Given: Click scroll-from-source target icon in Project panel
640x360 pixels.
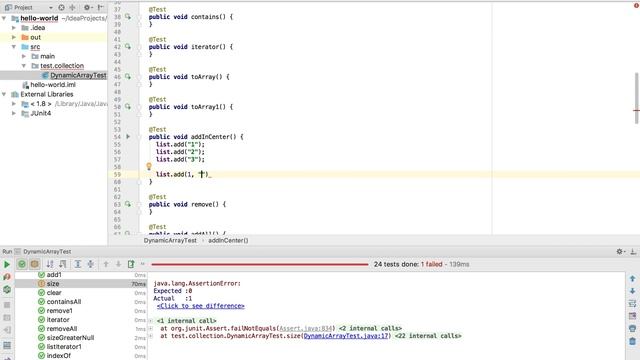Looking at the screenshot, I should pos(61,7).
